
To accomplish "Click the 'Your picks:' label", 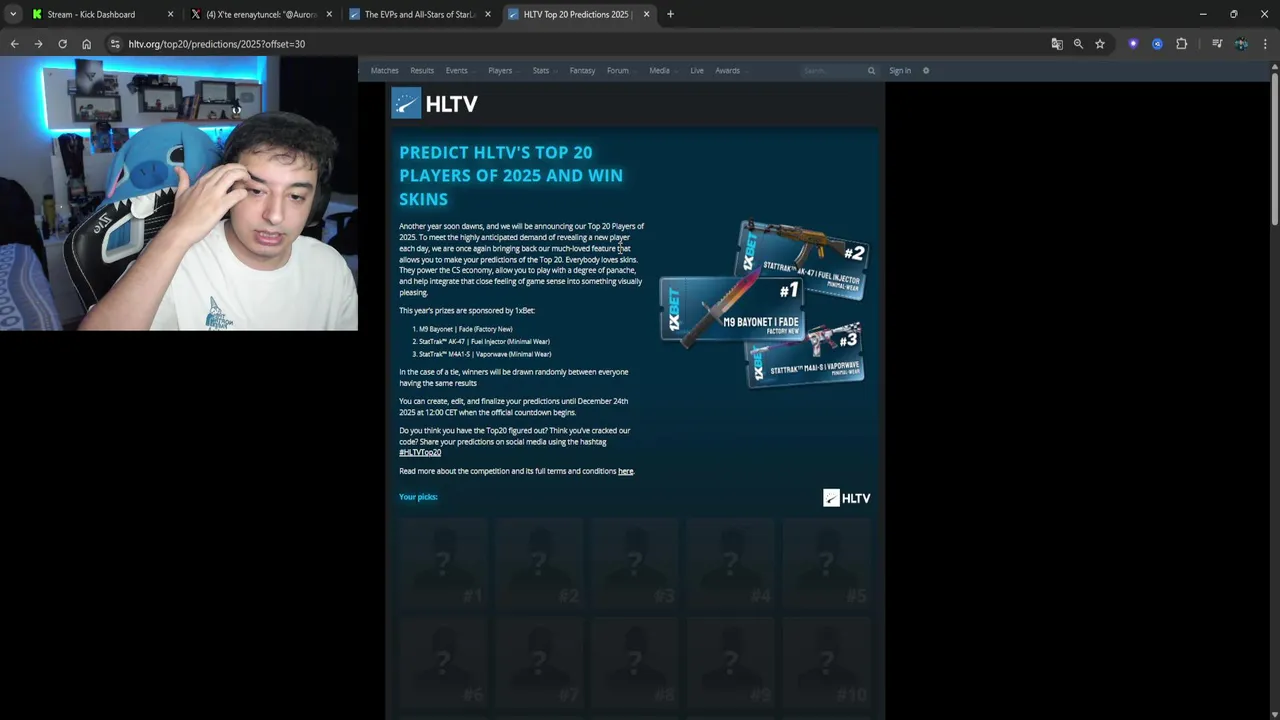I will point(418,497).
